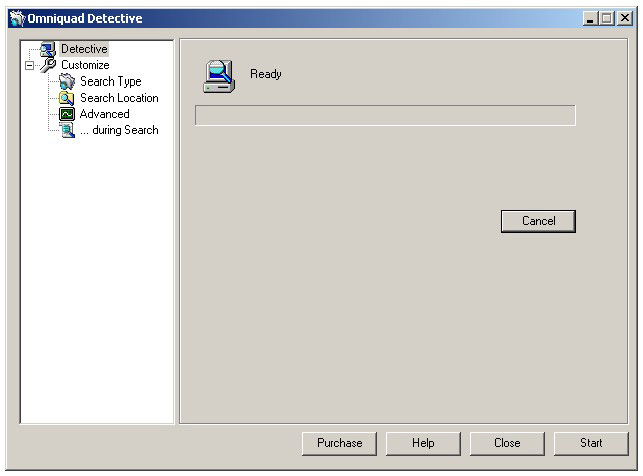Click the Purchase button
Viewport: 643px width, 476px height.
point(339,443)
